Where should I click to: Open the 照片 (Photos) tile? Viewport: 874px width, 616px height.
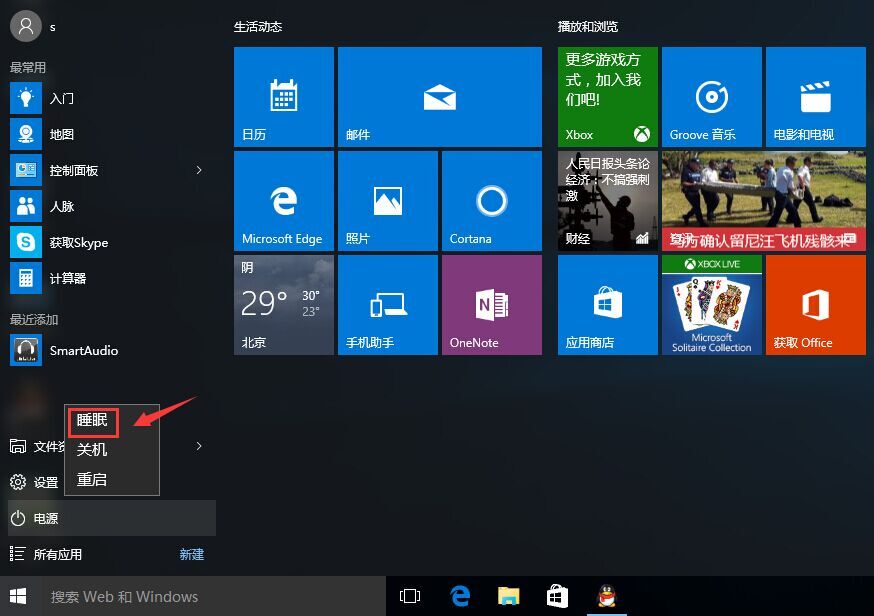pos(387,200)
